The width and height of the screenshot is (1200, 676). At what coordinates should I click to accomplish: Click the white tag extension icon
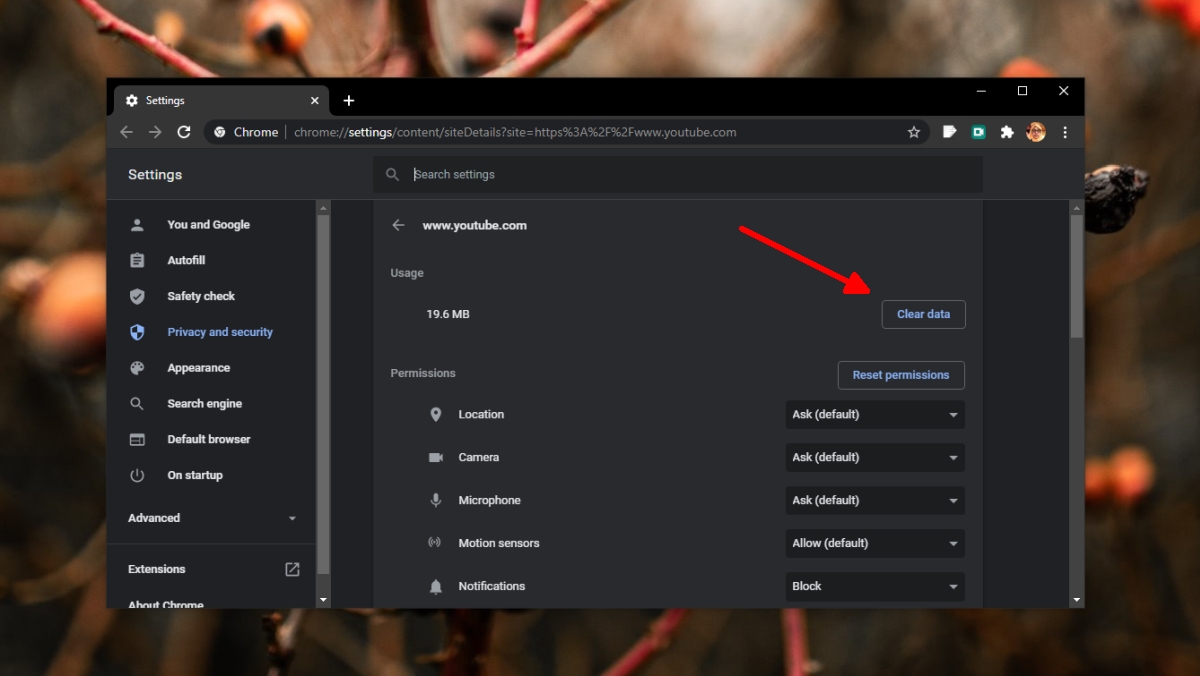[x=950, y=132]
